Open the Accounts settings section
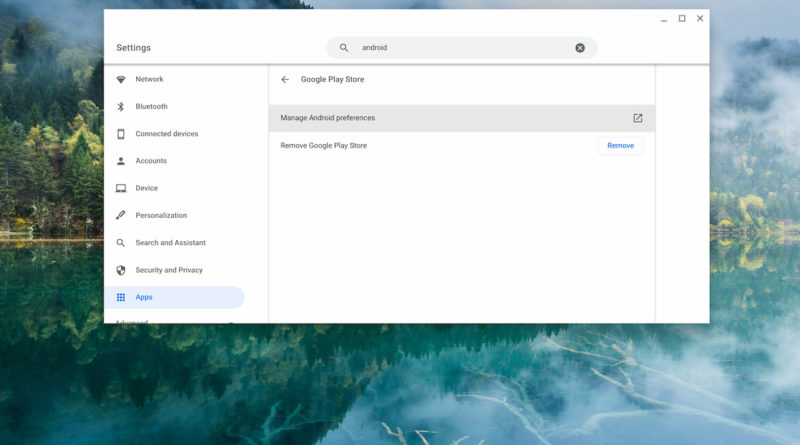Viewport: 800px width, 445px height. coord(151,161)
